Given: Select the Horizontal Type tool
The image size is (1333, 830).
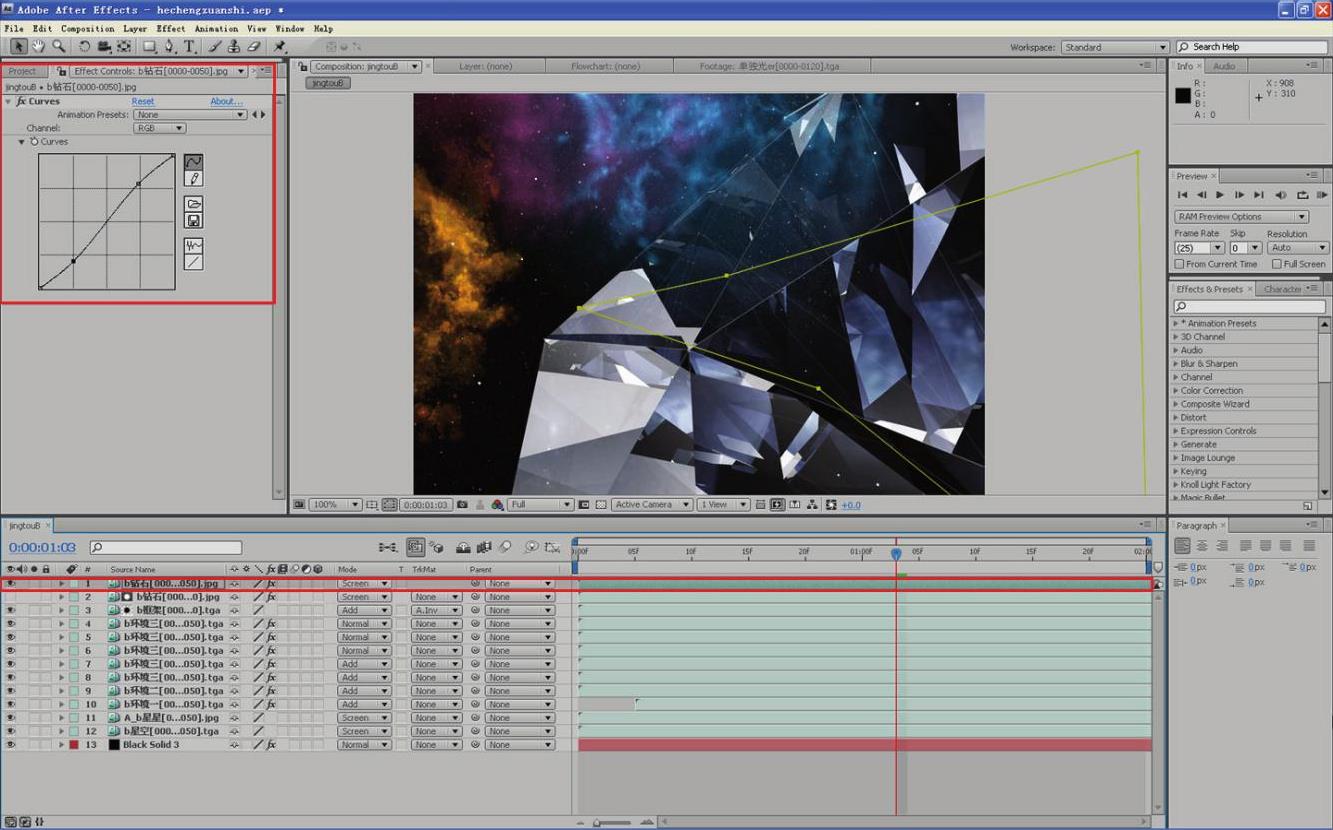Looking at the screenshot, I should [x=188, y=46].
